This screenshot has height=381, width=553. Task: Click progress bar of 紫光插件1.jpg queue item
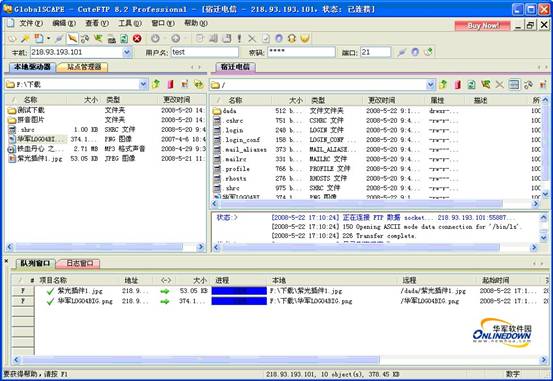(239, 291)
